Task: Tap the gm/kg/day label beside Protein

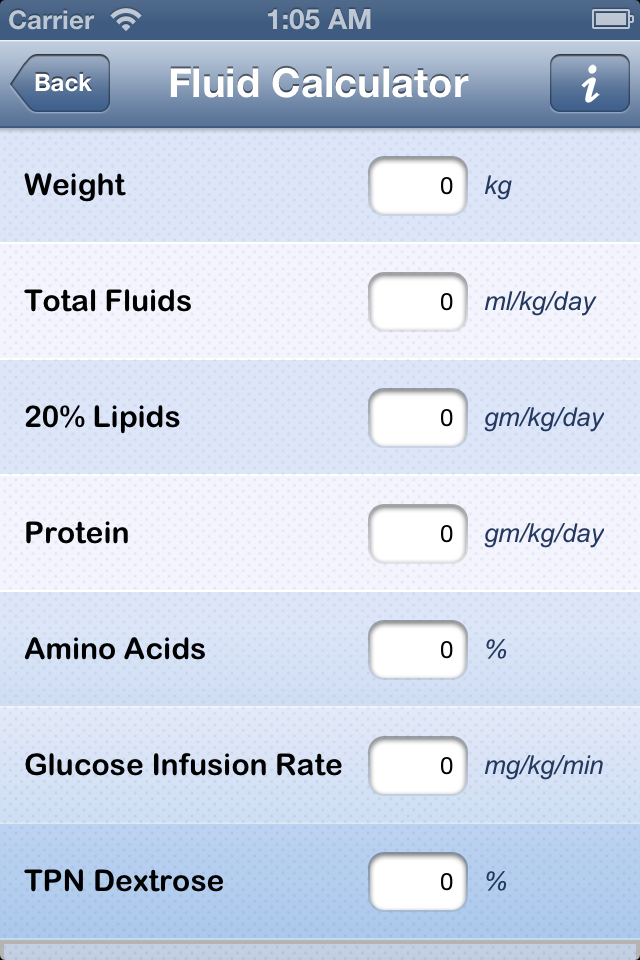Action: 543,533
